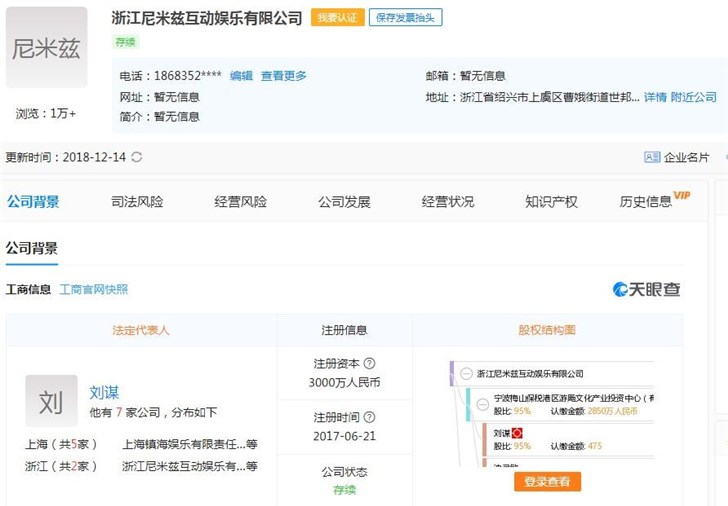The image size is (728, 506).
Task: Click the 浙江（共2家）region entry
Action: pos(61,466)
